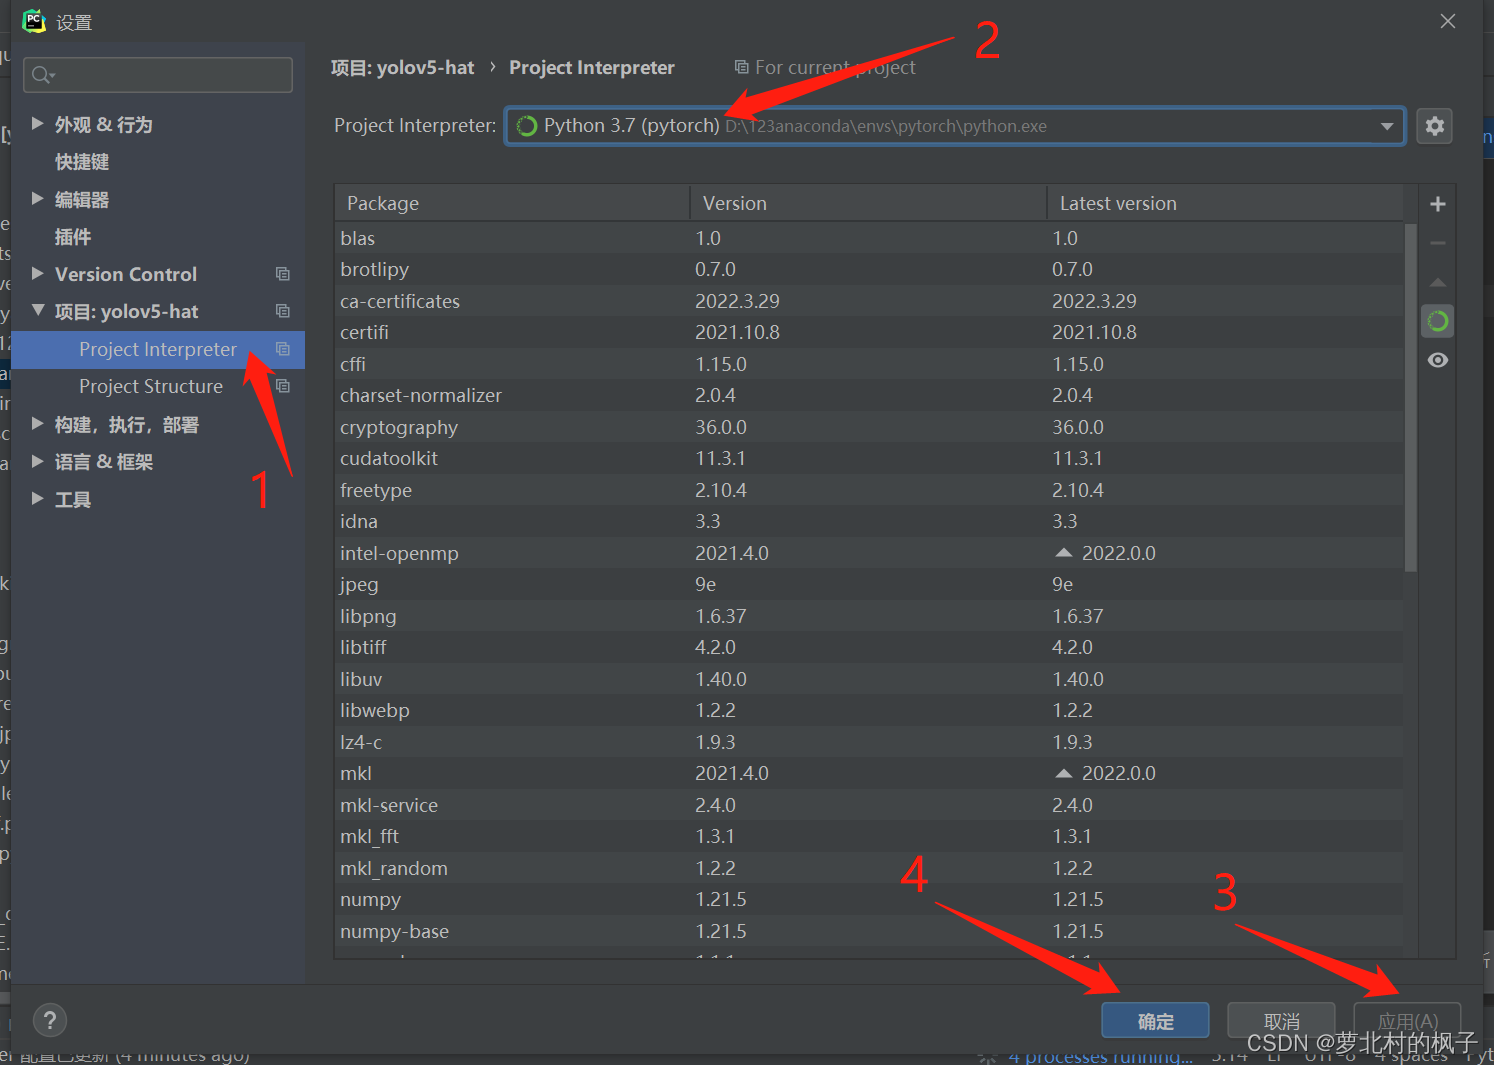Click copy icon beside 项目: yolov5-hat
Image resolution: width=1494 pixels, height=1065 pixels.
pyautogui.click(x=283, y=311)
